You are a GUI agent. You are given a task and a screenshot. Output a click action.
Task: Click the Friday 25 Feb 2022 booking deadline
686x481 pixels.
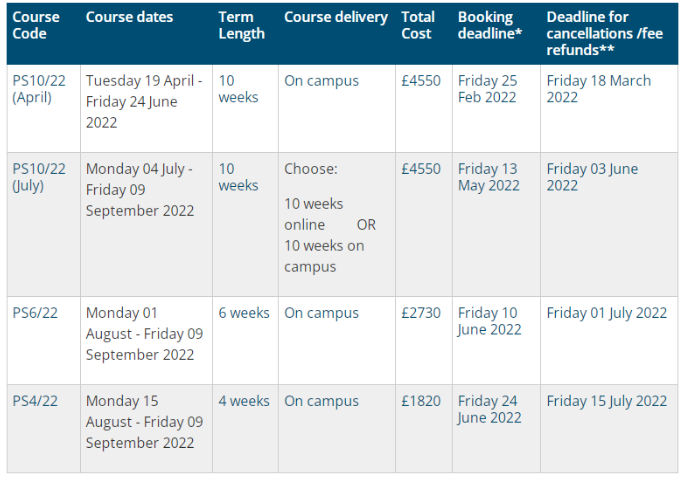(x=488, y=89)
